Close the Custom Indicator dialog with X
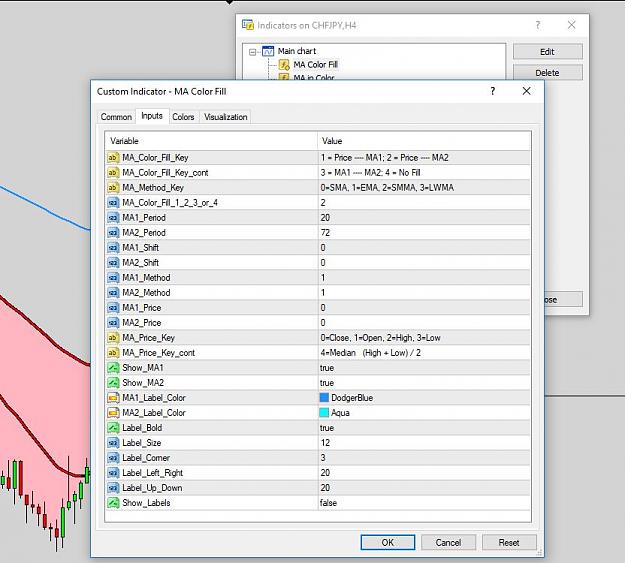Viewport: 625px width, 563px height. coord(527,91)
